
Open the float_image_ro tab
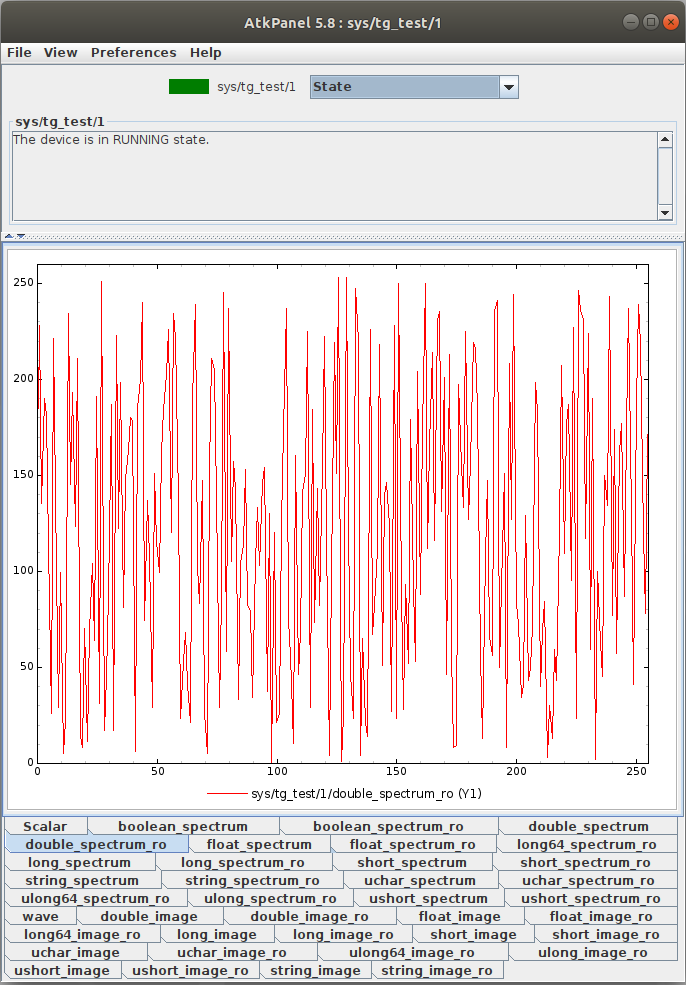(601, 917)
